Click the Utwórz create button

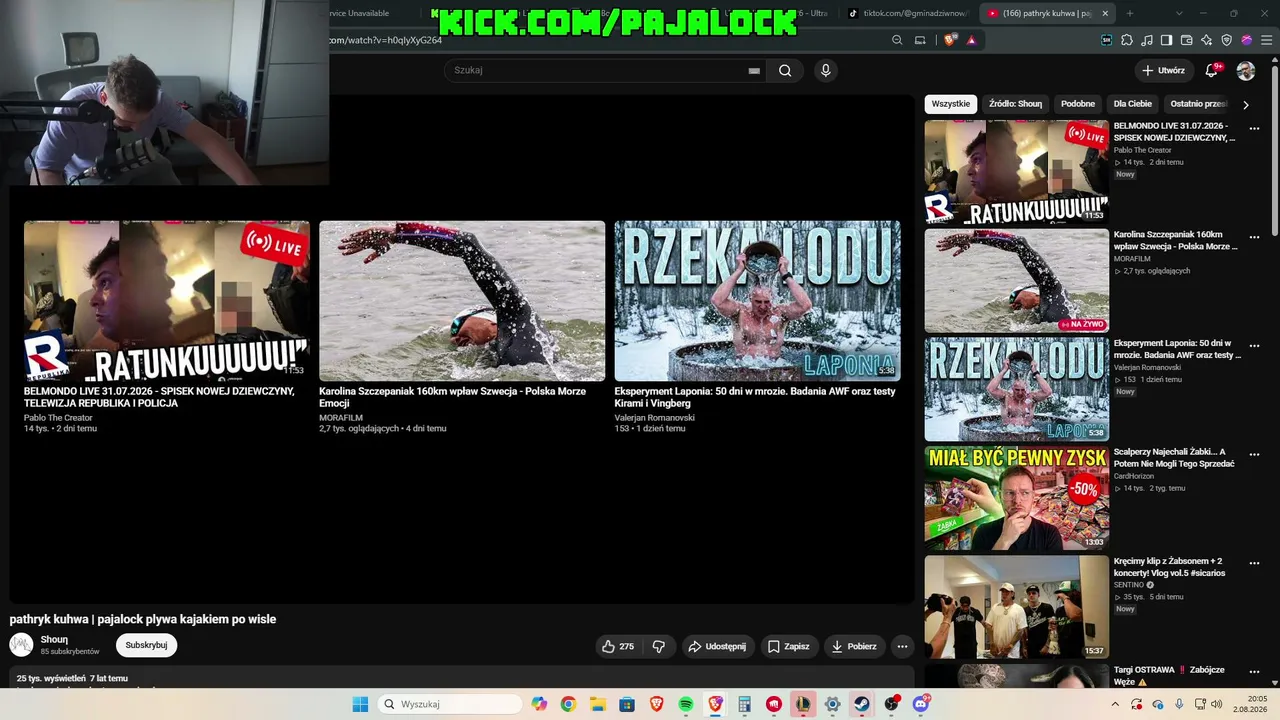(1163, 70)
